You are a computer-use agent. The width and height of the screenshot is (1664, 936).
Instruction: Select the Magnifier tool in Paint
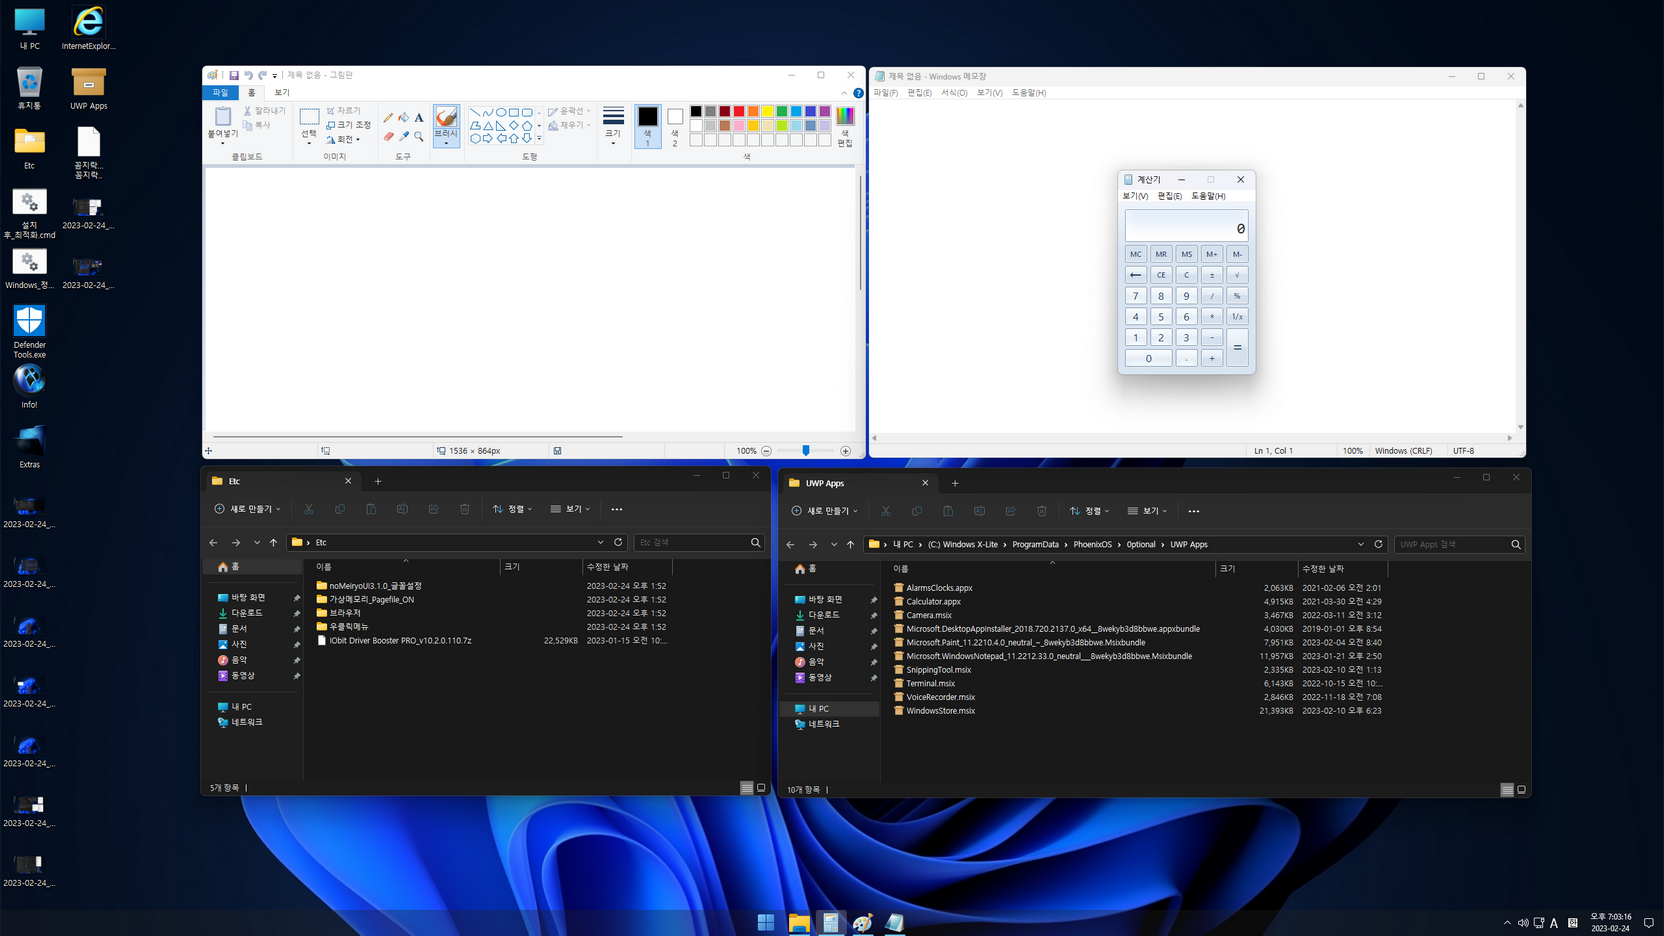click(x=419, y=136)
